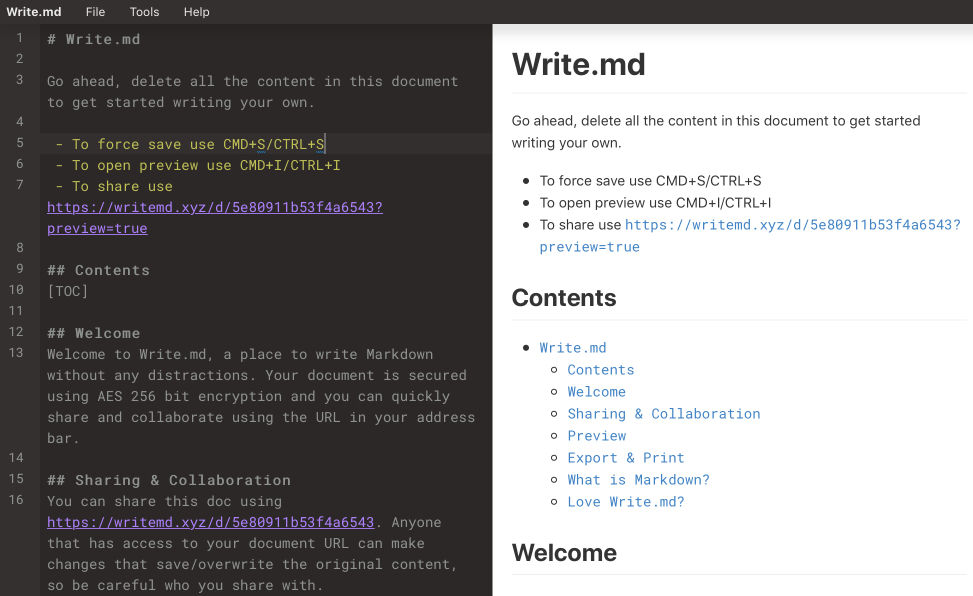Click the Write.md top-level TOC link
This screenshot has width=973, height=596.
coord(572,348)
